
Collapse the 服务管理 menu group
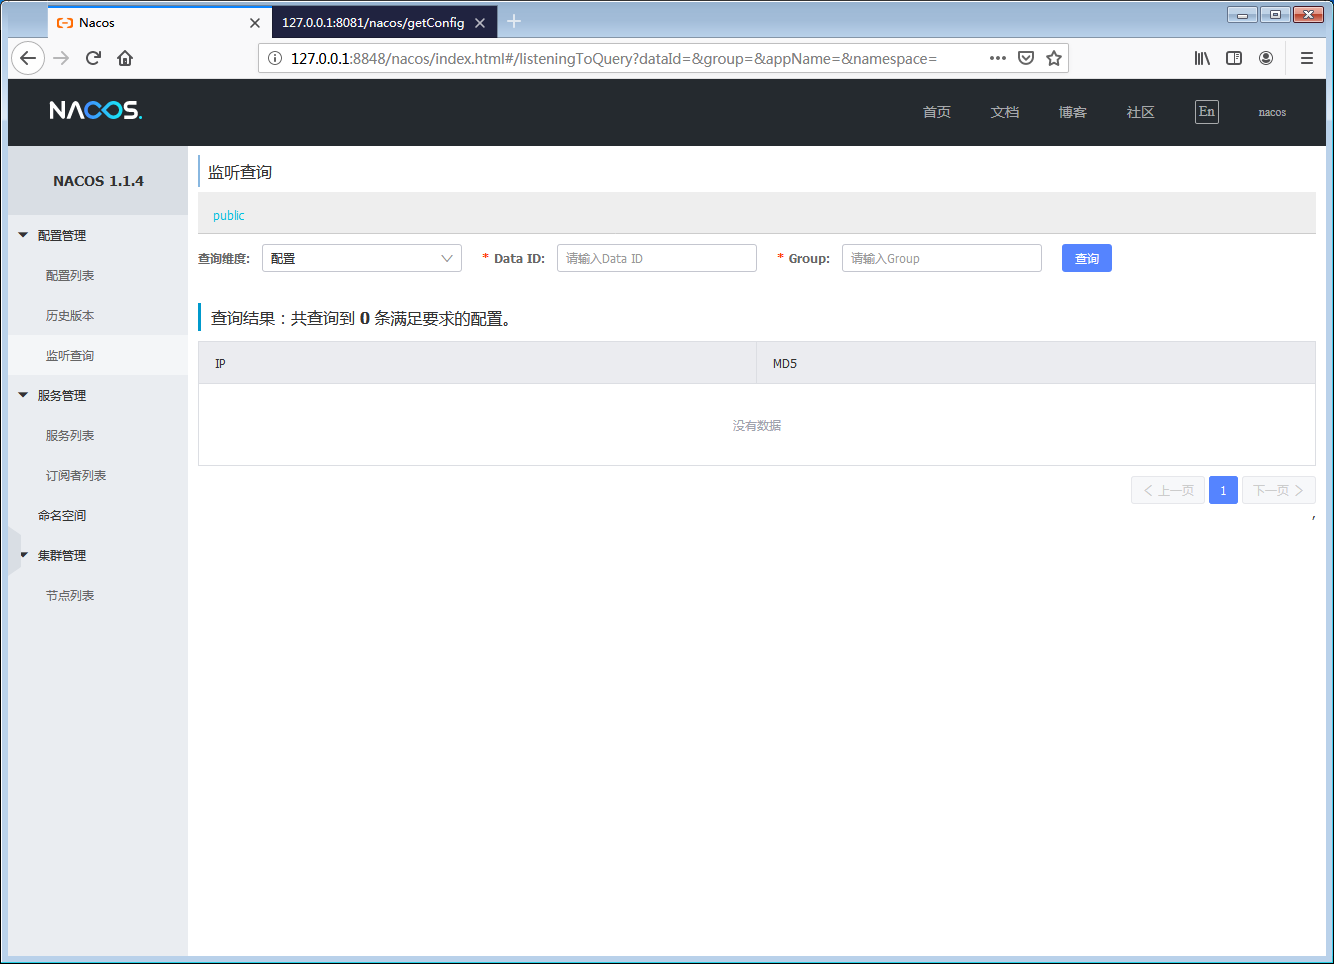pos(98,395)
